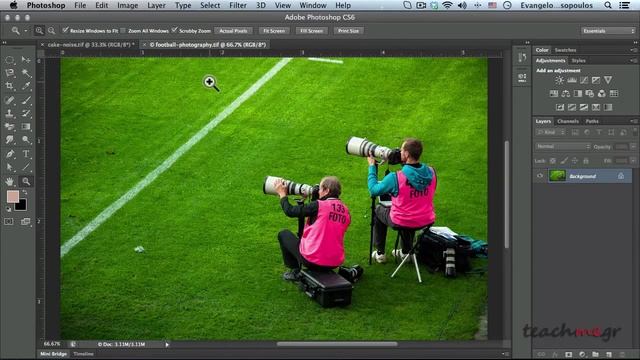Viewport: 640px width, 360px height.
Task: Select the History Brush tool
Action: click(26, 113)
